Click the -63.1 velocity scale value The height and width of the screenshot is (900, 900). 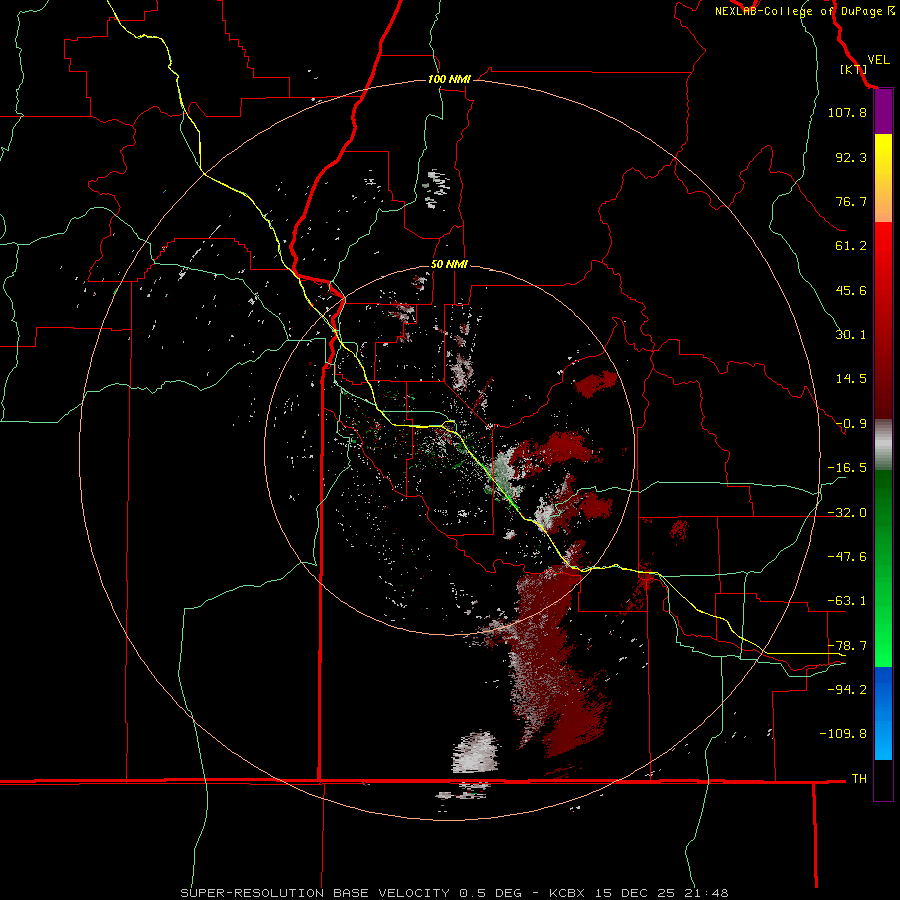[x=847, y=601]
